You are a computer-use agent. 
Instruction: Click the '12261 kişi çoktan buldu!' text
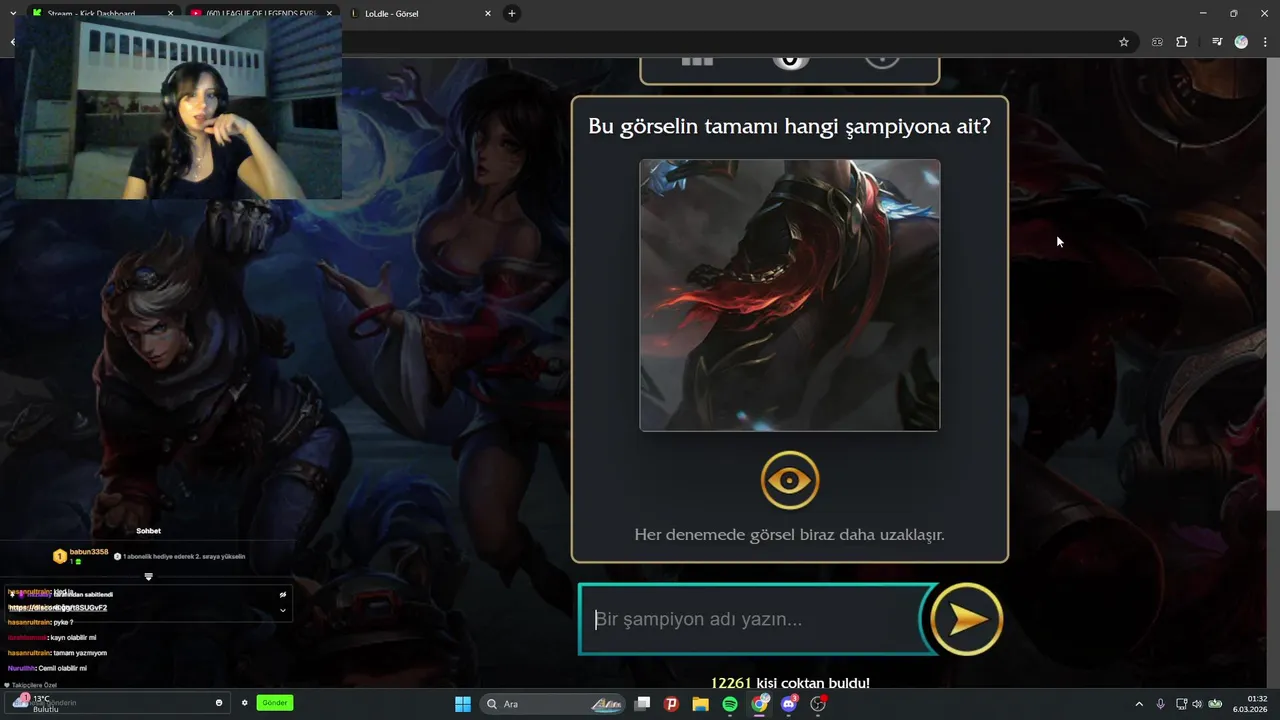pos(790,683)
